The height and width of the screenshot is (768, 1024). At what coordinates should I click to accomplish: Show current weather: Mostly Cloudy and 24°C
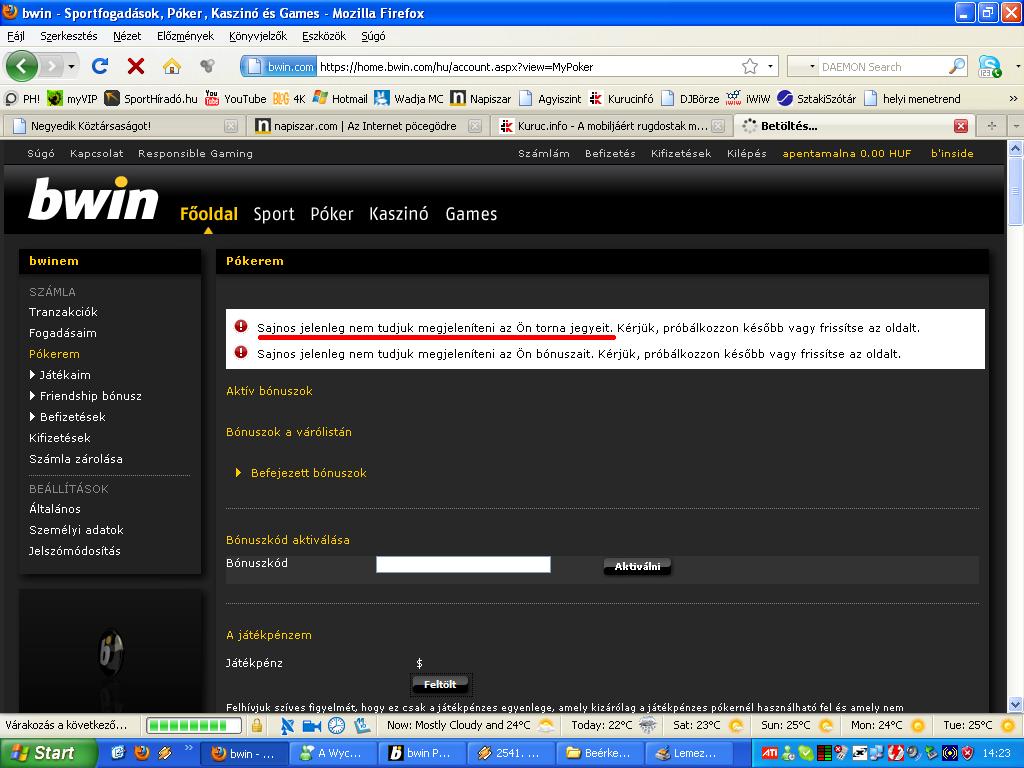click(471, 725)
